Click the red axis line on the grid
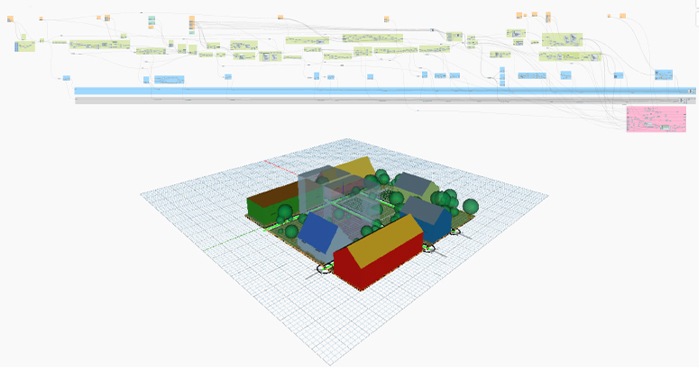700x371 pixels. [281, 168]
